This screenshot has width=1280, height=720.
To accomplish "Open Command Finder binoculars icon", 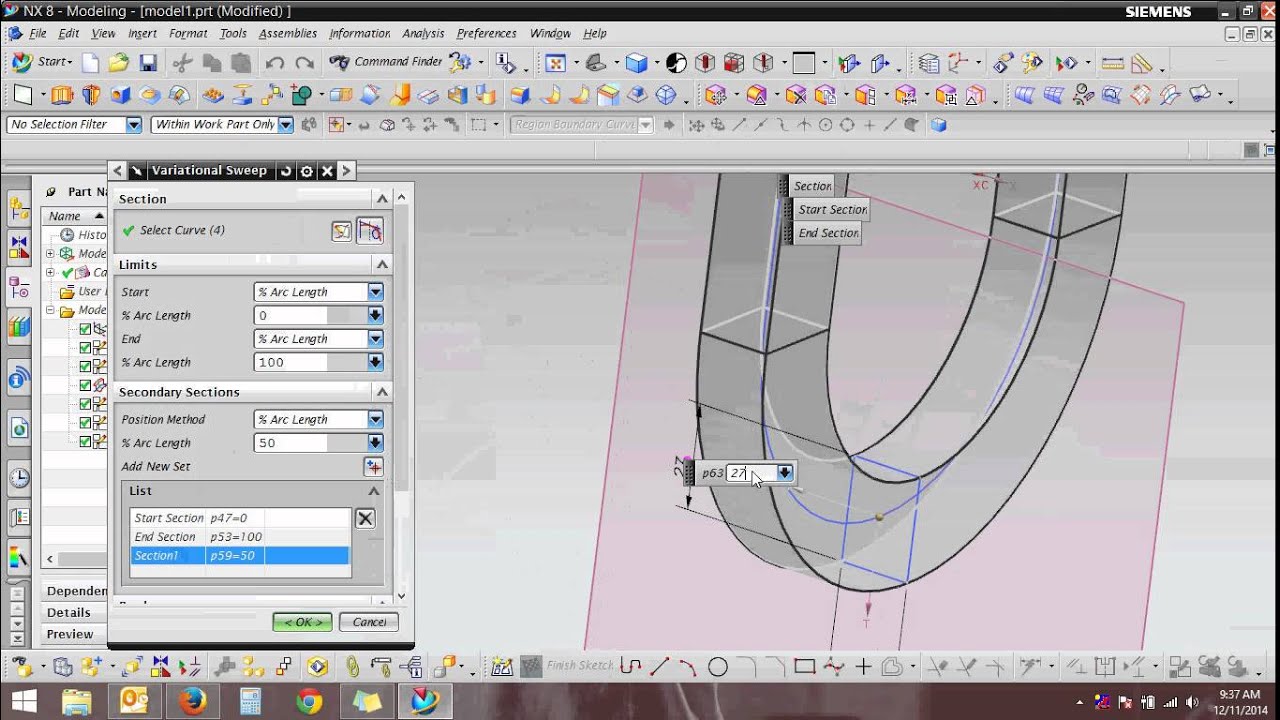I will [340, 62].
